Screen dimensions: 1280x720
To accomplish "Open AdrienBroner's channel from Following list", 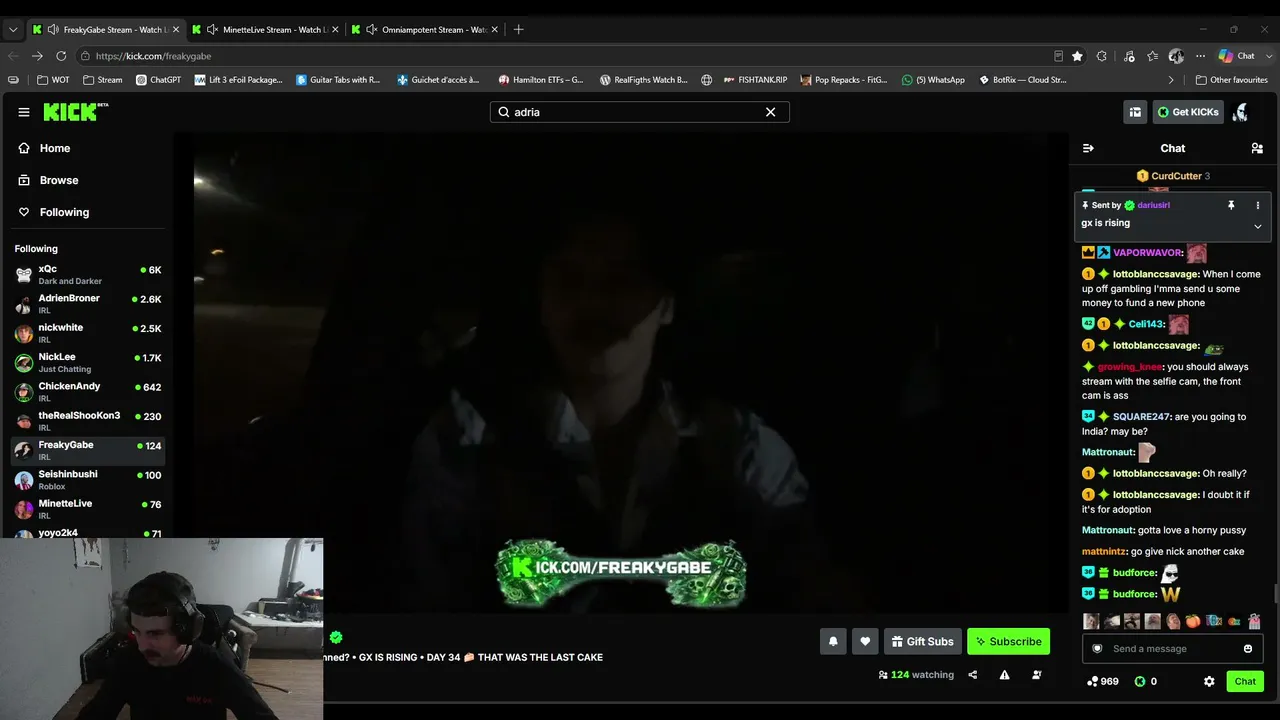I will (88, 304).
